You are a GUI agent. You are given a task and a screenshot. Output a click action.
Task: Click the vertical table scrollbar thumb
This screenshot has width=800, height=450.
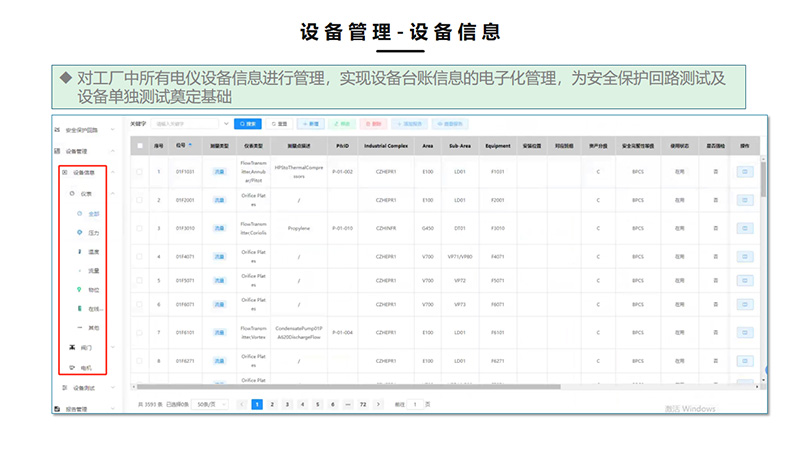click(763, 178)
